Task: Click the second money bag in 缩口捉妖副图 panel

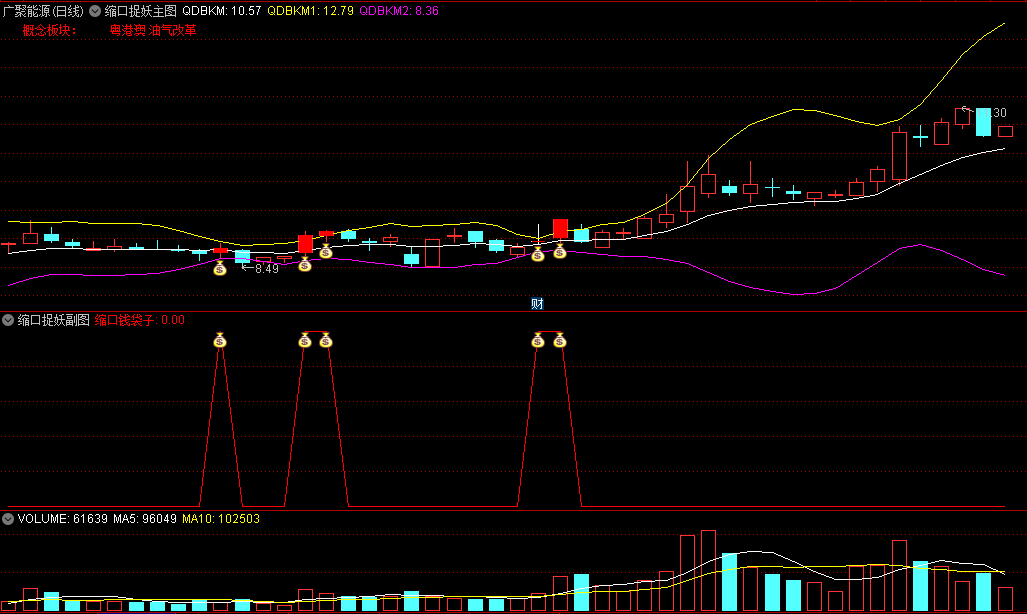Action: click(x=305, y=340)
